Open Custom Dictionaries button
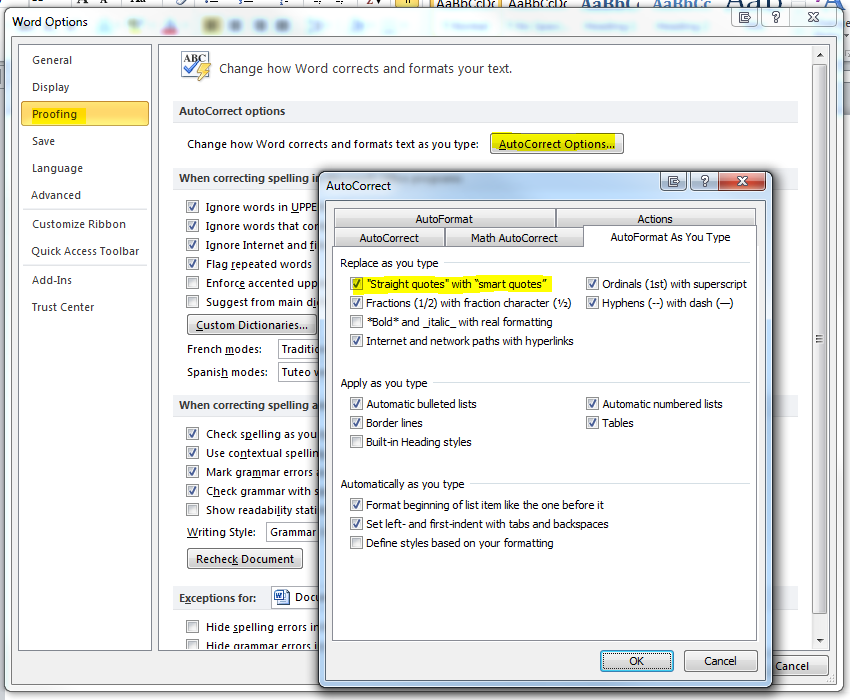 tap(252, 325)
